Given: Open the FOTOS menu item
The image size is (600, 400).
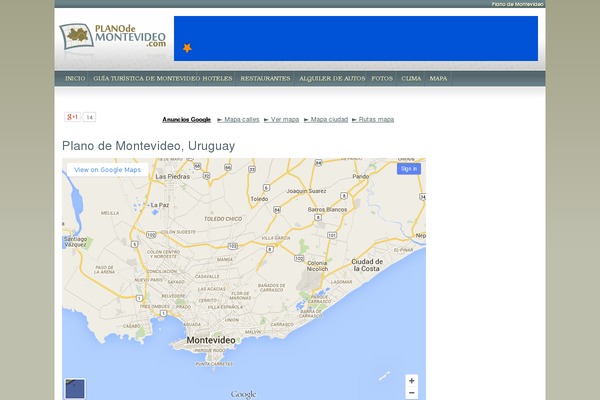Looking at the screenshot, I should pos(382,78).
